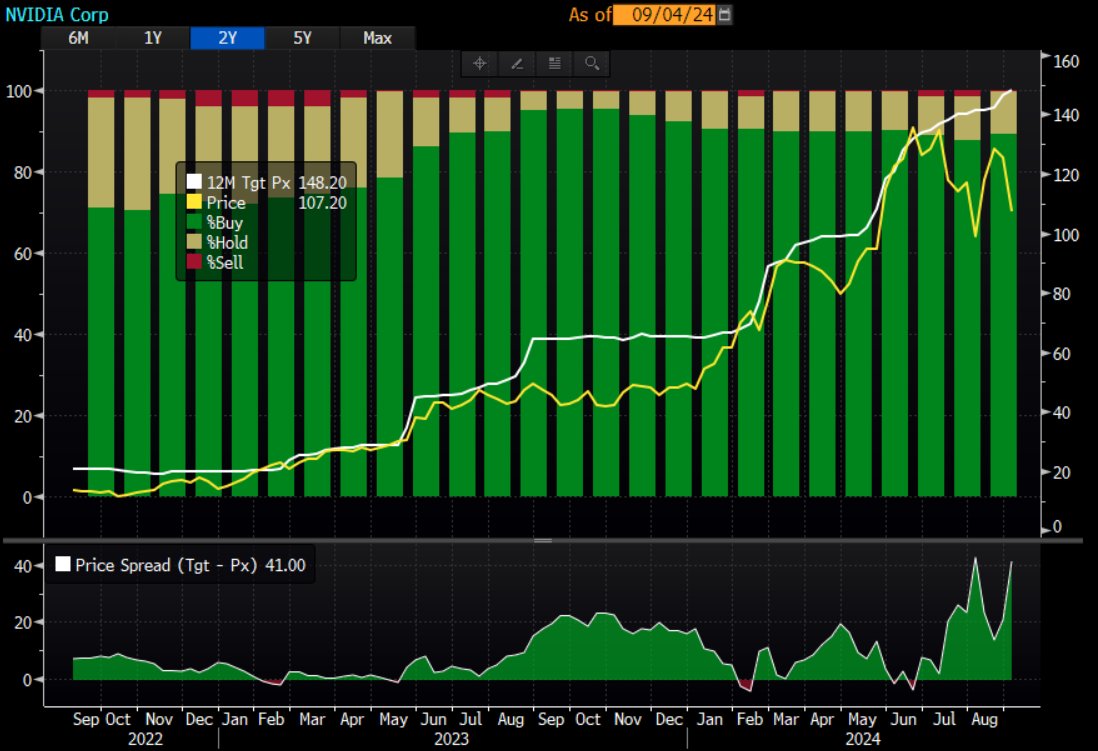
Task: Open the news headlines icon on the chart toolbar
Action: 554,63
